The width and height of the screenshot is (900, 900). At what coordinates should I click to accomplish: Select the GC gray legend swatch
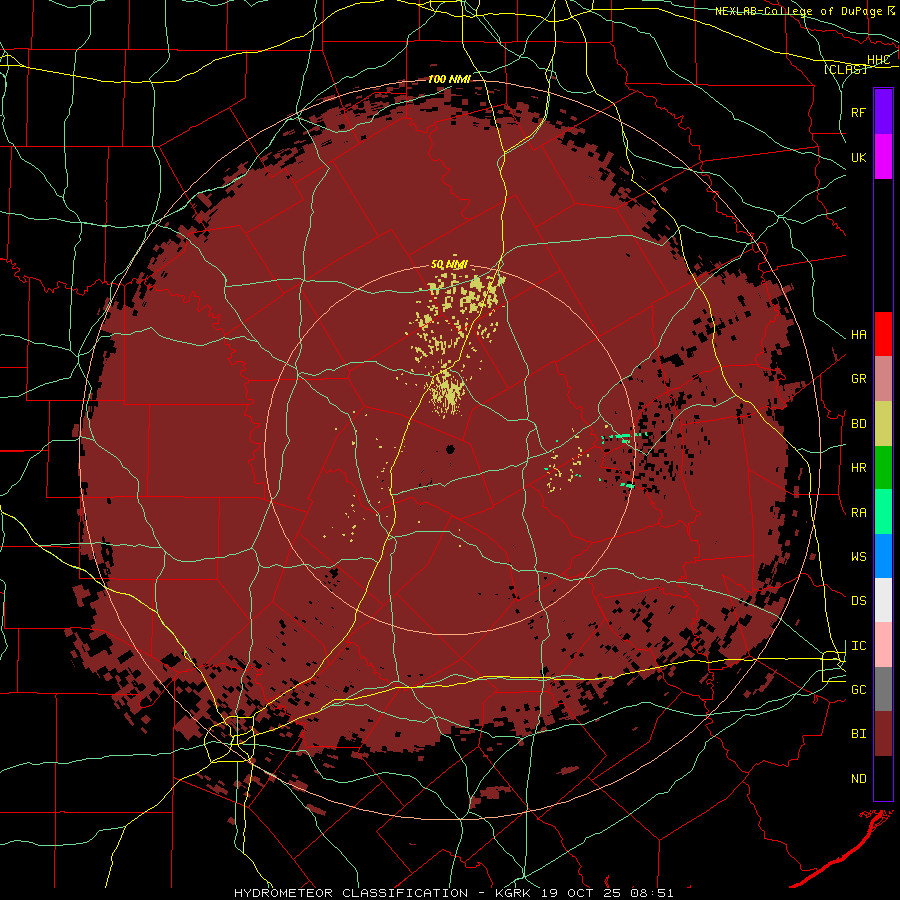[x=883, y=689]
